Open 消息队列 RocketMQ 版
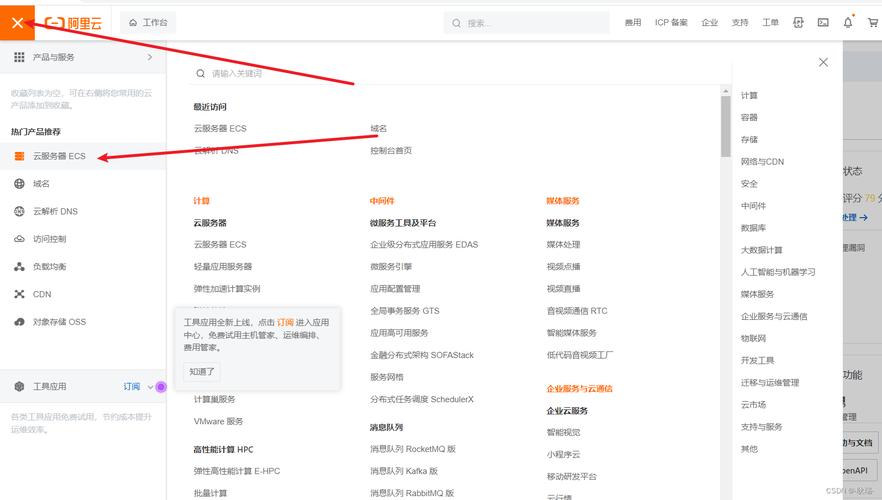 click(x=413, y=449)
